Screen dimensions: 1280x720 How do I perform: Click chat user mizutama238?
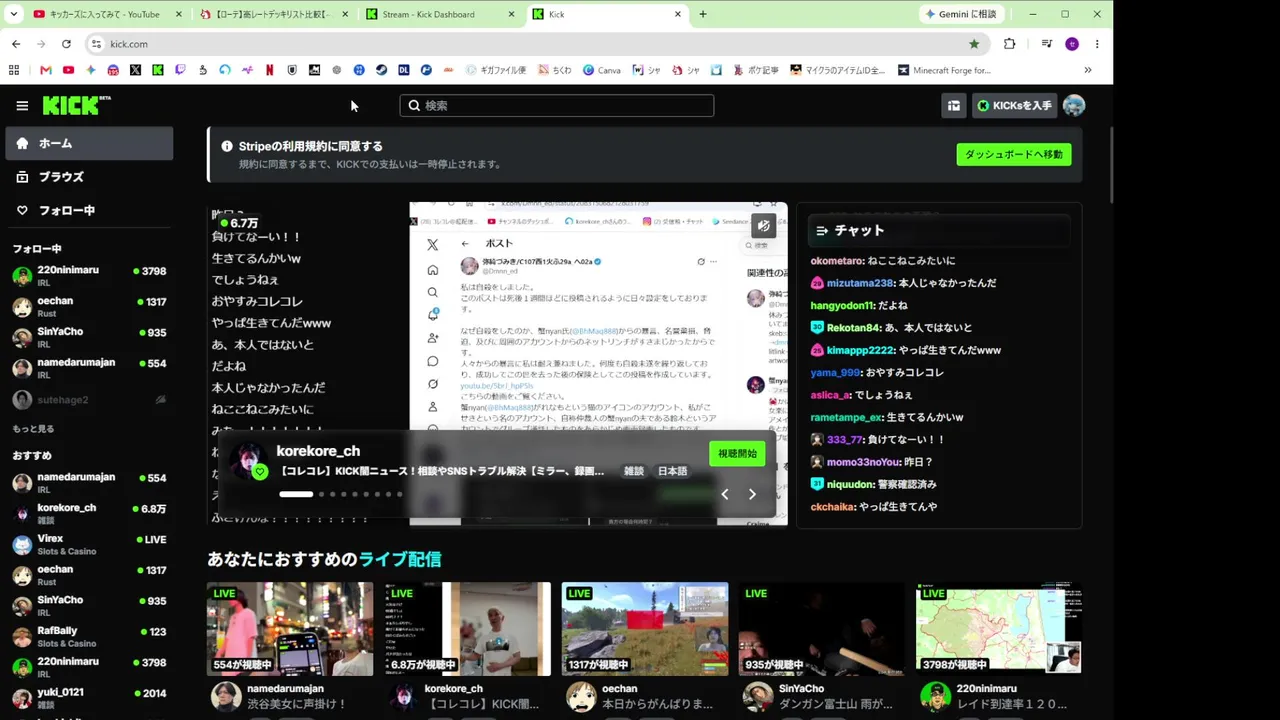pyautogui.click(x=860, y=283)
